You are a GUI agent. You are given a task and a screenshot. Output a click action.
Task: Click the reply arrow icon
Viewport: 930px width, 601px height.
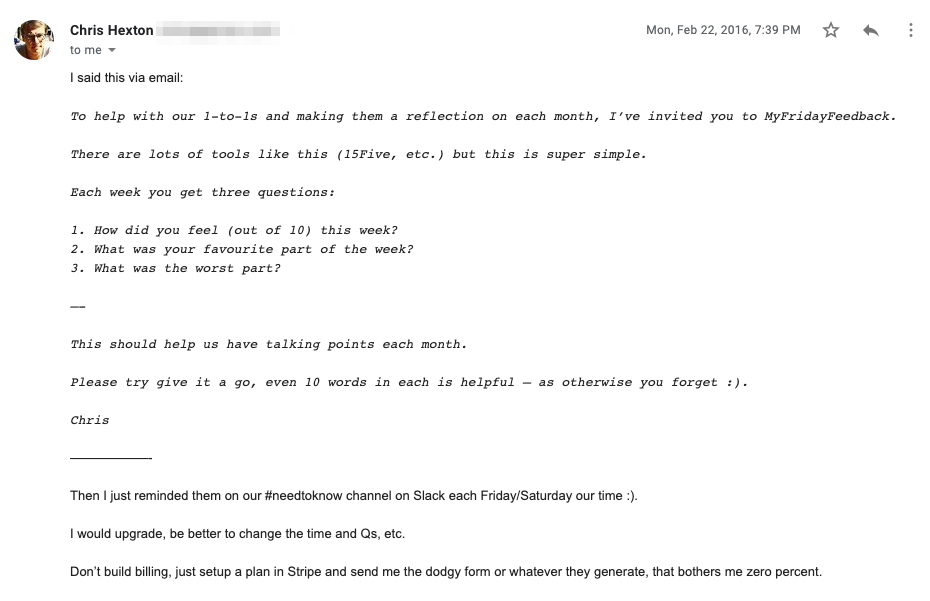(x=871, y=31)
